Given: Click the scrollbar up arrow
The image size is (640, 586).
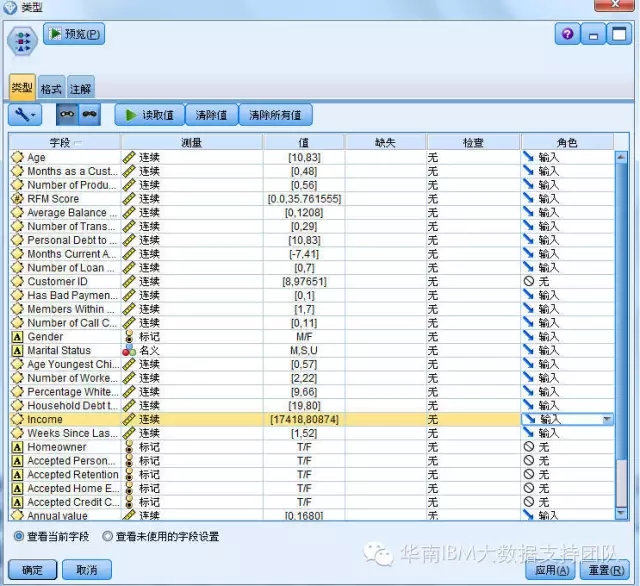Looking at the screenshot, I should [x=621, y=157].
